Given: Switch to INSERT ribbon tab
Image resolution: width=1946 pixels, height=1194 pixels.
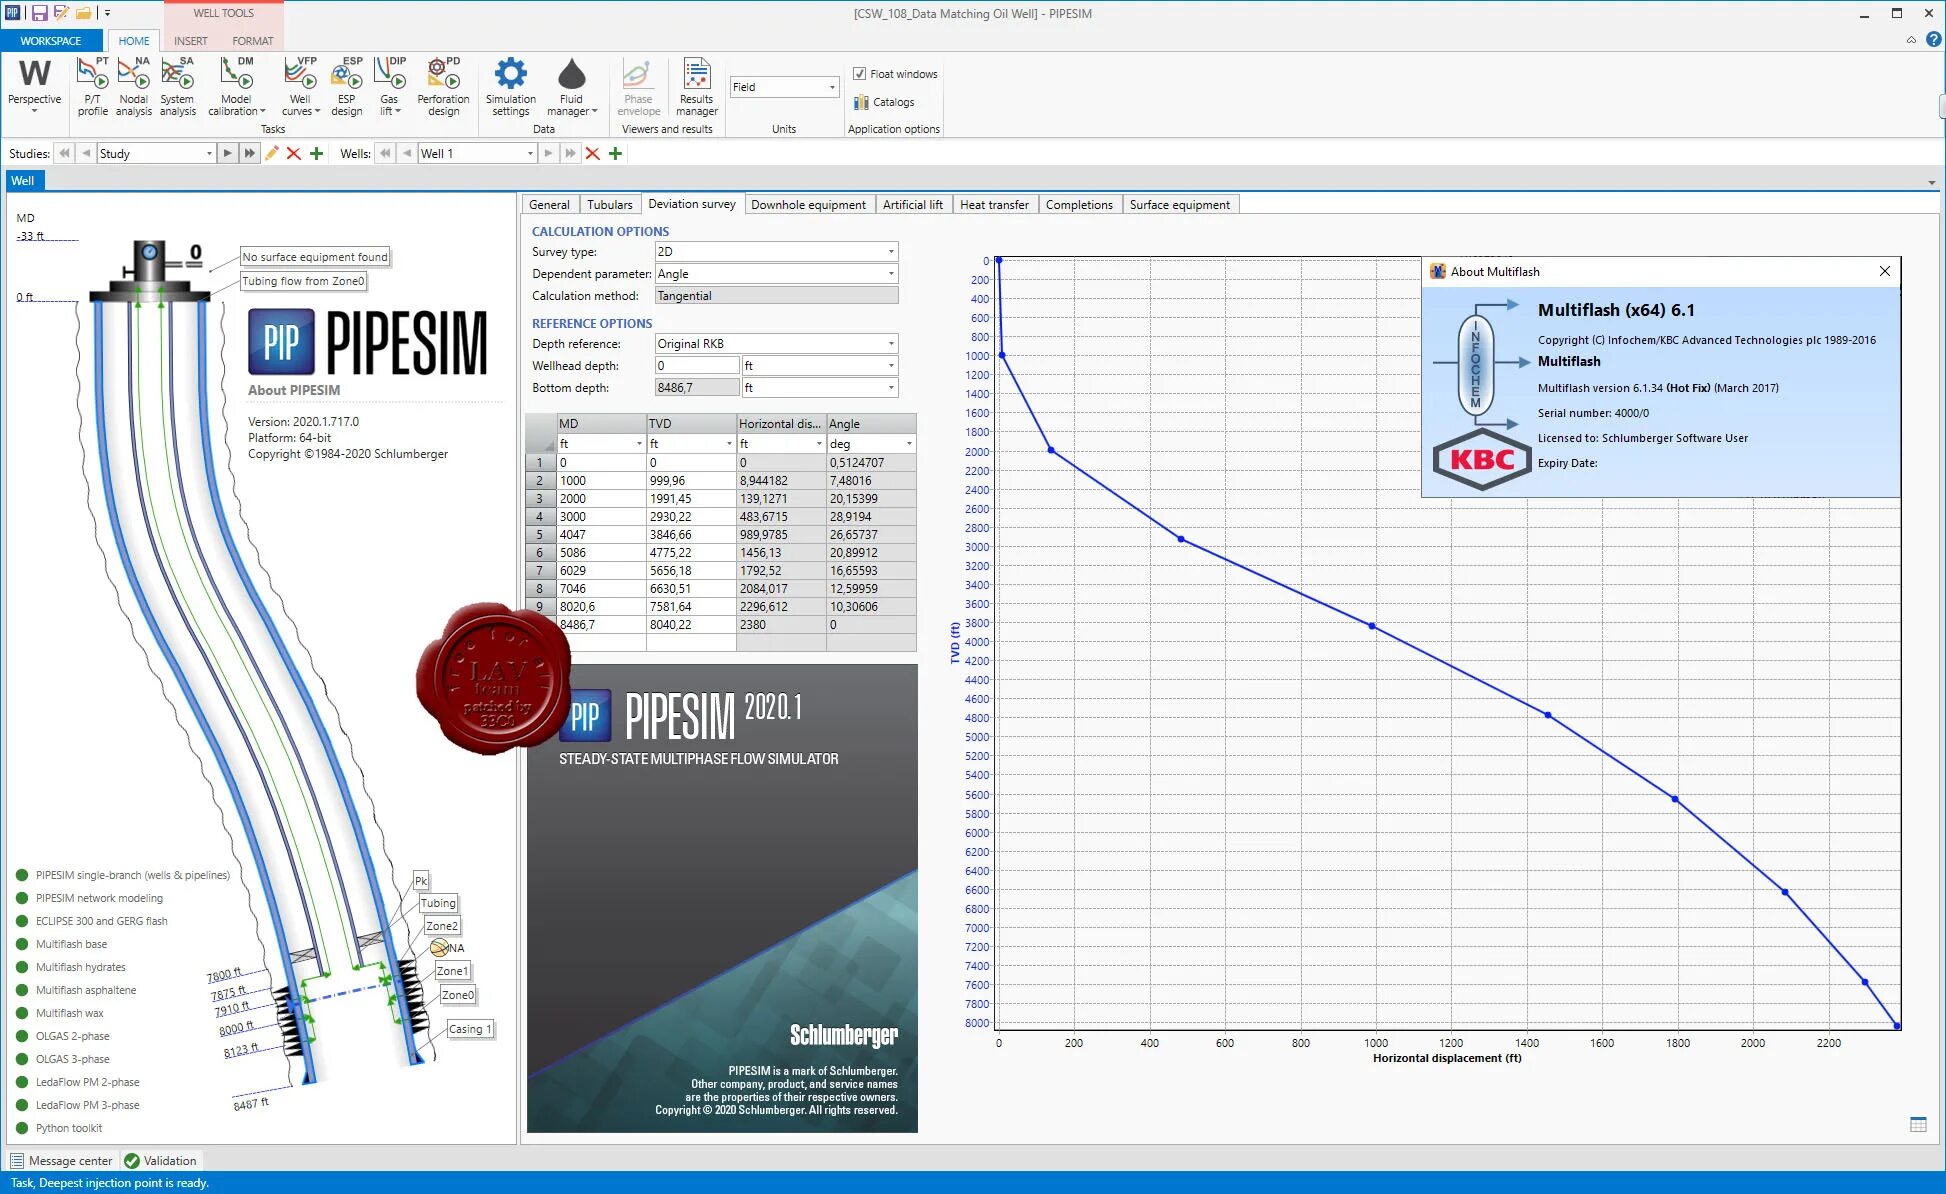Looking at the screenshot, I should point(191,41).
